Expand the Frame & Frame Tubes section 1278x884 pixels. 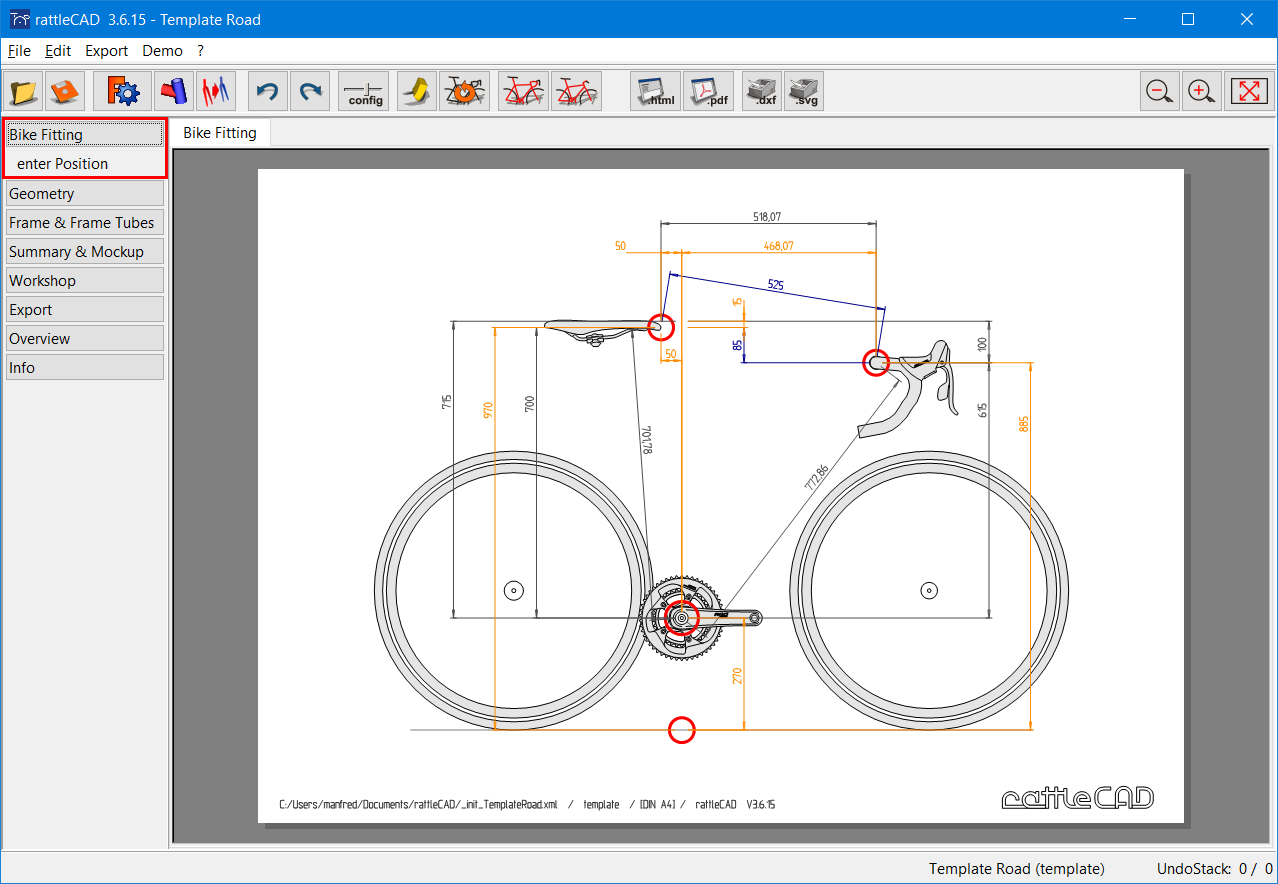pos(84,223)
